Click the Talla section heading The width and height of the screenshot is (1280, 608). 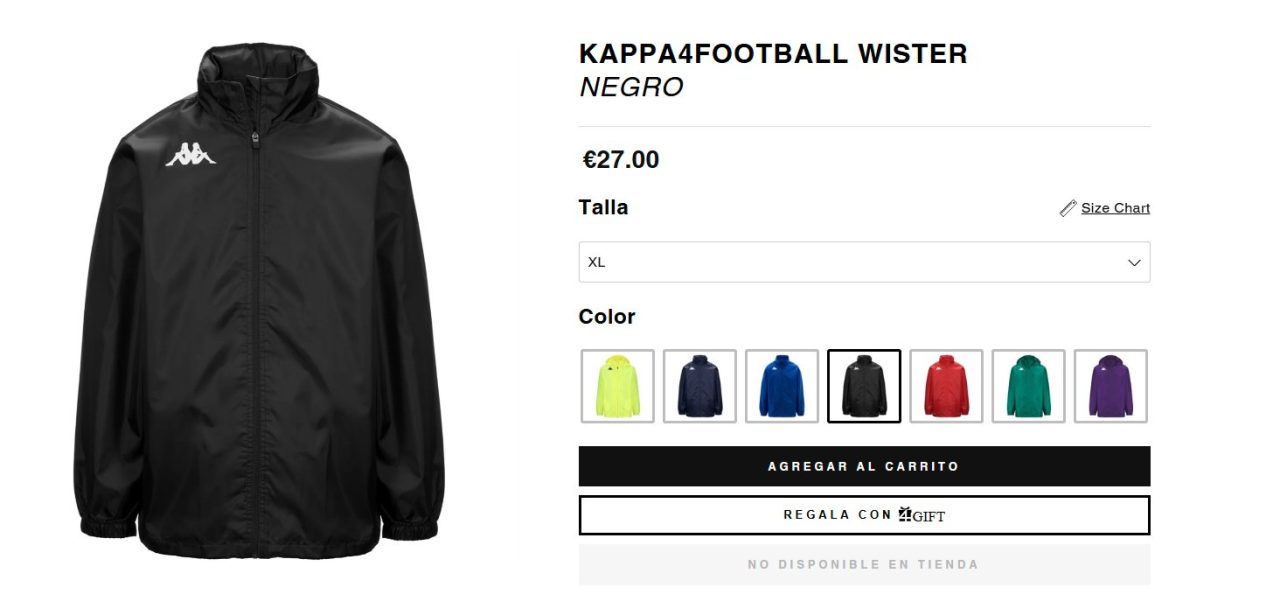(x=603, y=208)
